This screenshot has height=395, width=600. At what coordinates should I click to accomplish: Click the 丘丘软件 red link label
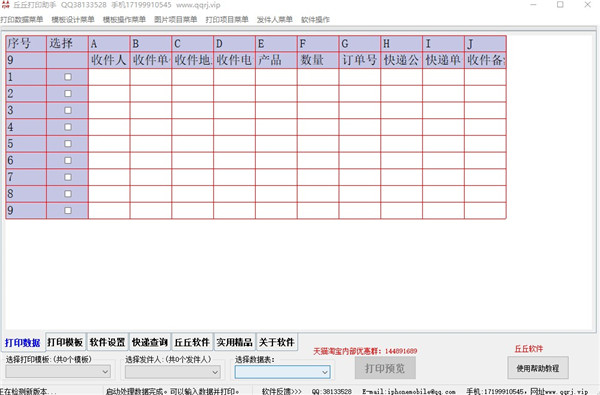point(528,349)
